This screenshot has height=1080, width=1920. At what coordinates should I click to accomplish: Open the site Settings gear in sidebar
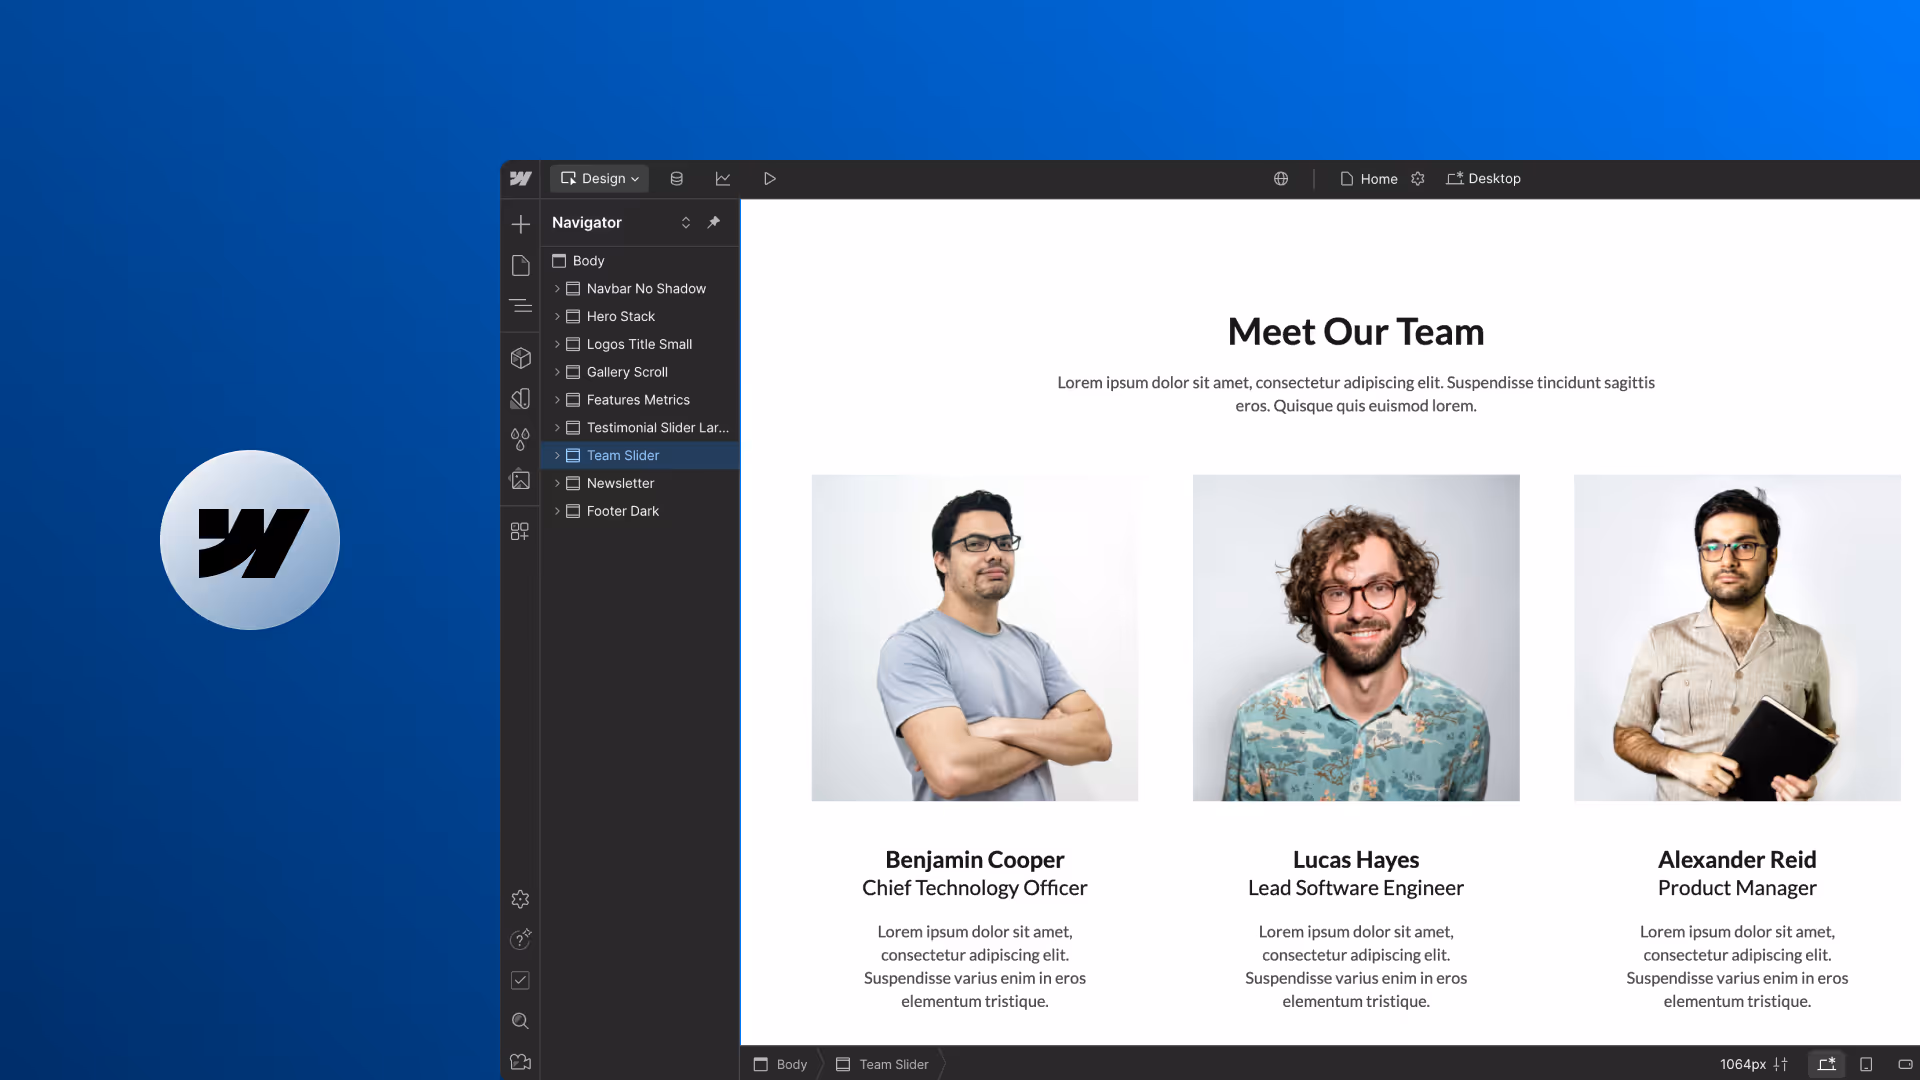[x=520, y=899]
